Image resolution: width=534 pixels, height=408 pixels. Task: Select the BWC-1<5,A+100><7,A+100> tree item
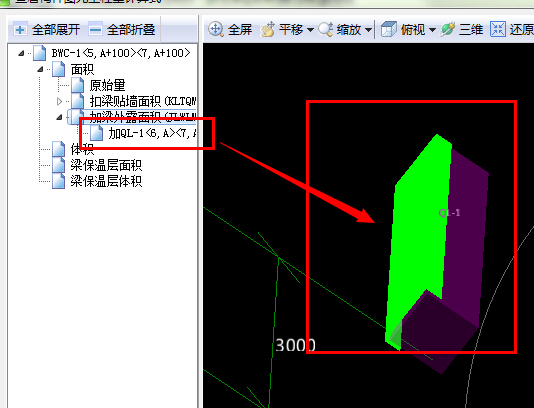pos(121,53)
